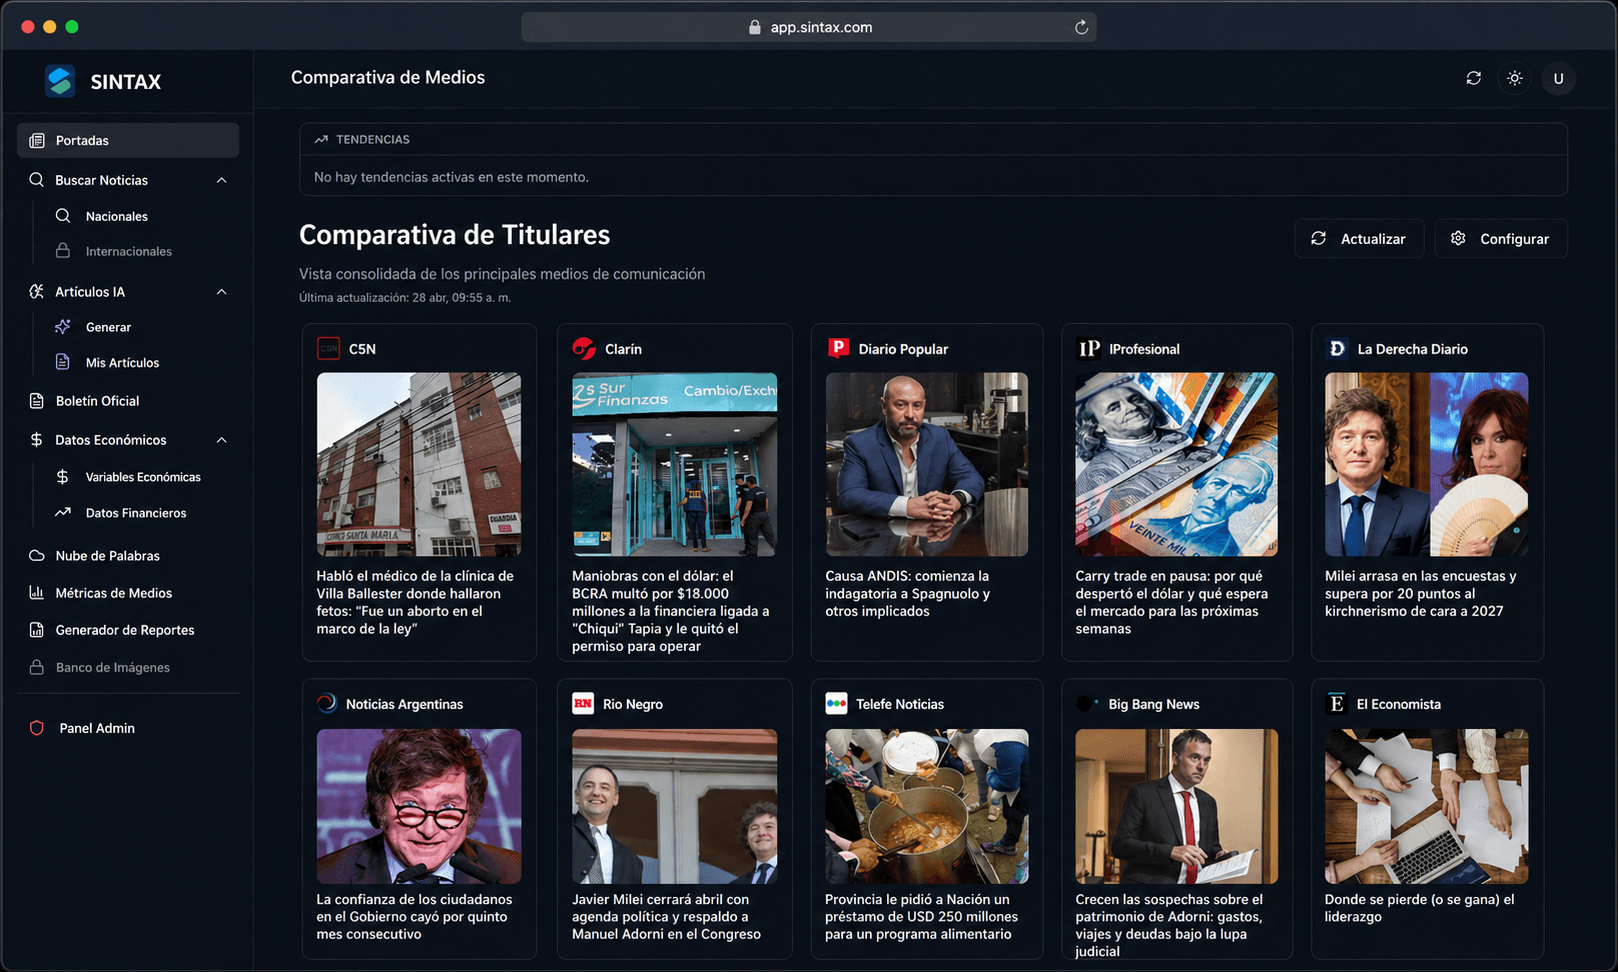Click the Buscar Noticias magnifier icon
The image size is (1618, 972).
point(37,180)
